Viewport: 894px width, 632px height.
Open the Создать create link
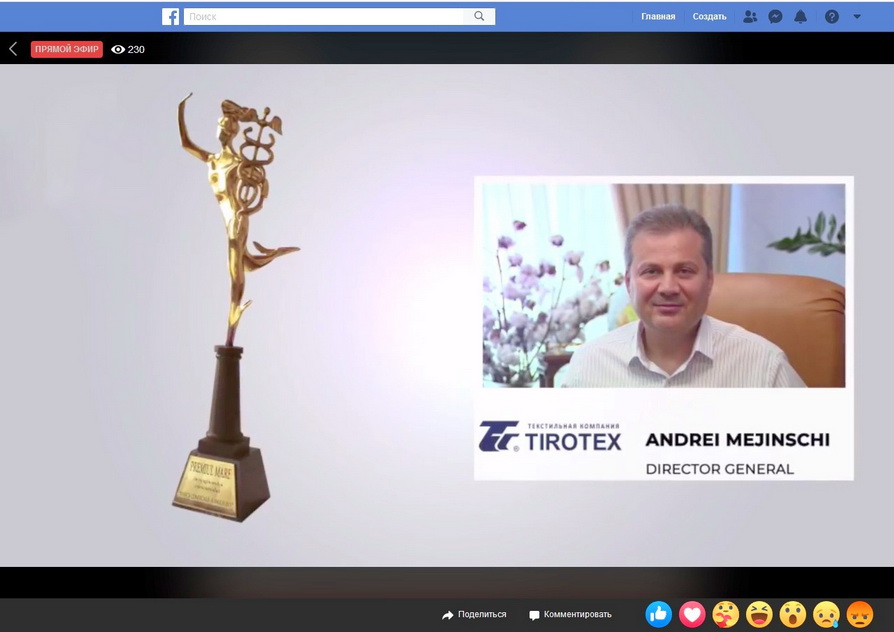[x=709, y=17]
